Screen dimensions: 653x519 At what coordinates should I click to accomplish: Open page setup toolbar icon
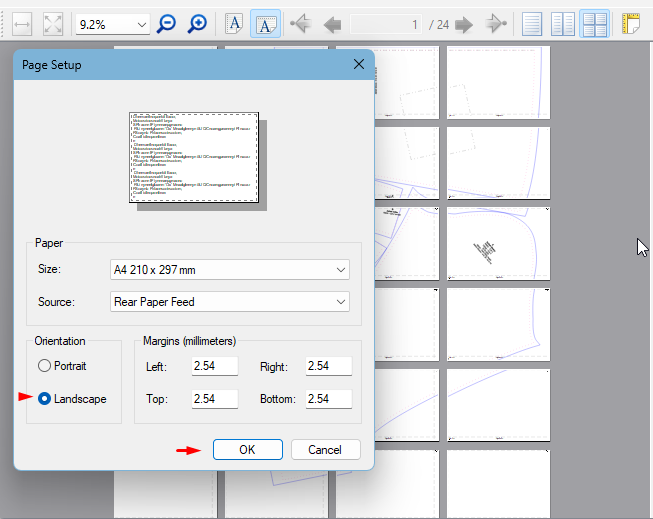[631, 24]
